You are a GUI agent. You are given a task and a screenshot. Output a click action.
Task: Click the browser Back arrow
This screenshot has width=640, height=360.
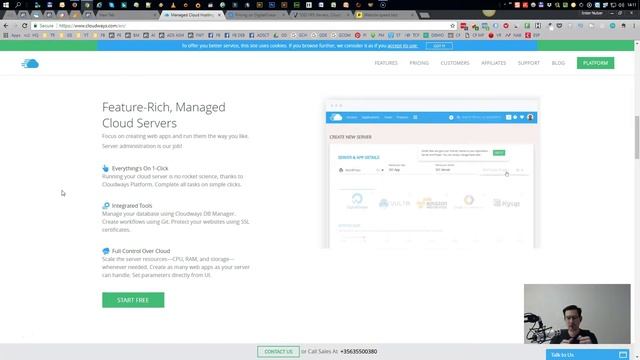(x=6, y=26)
